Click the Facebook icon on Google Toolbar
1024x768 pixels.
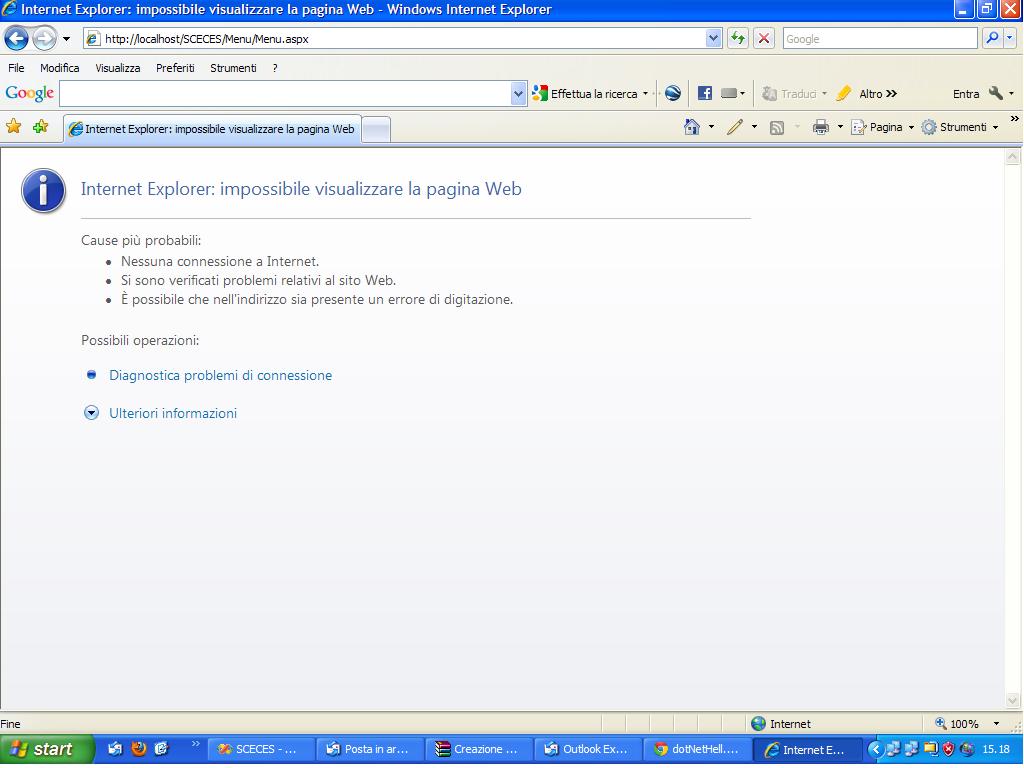(705, 93)
